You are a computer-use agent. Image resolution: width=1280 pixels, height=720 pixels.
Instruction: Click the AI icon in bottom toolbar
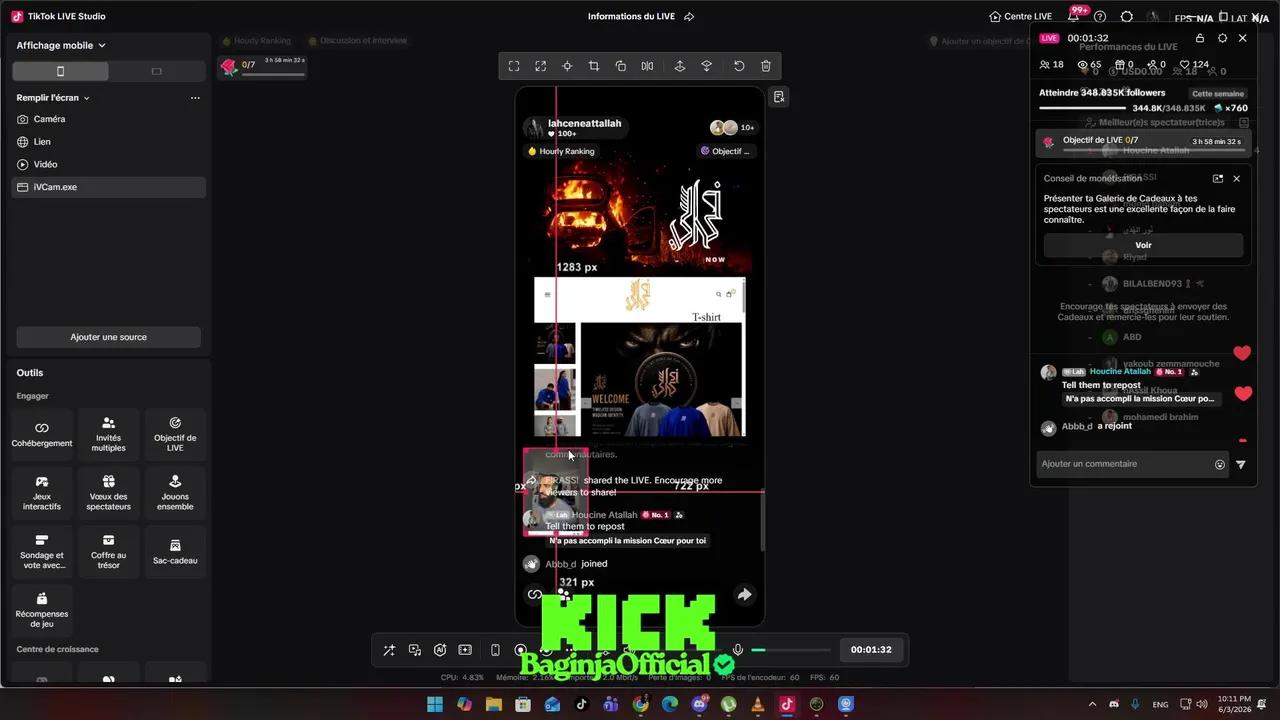[440, 650]
